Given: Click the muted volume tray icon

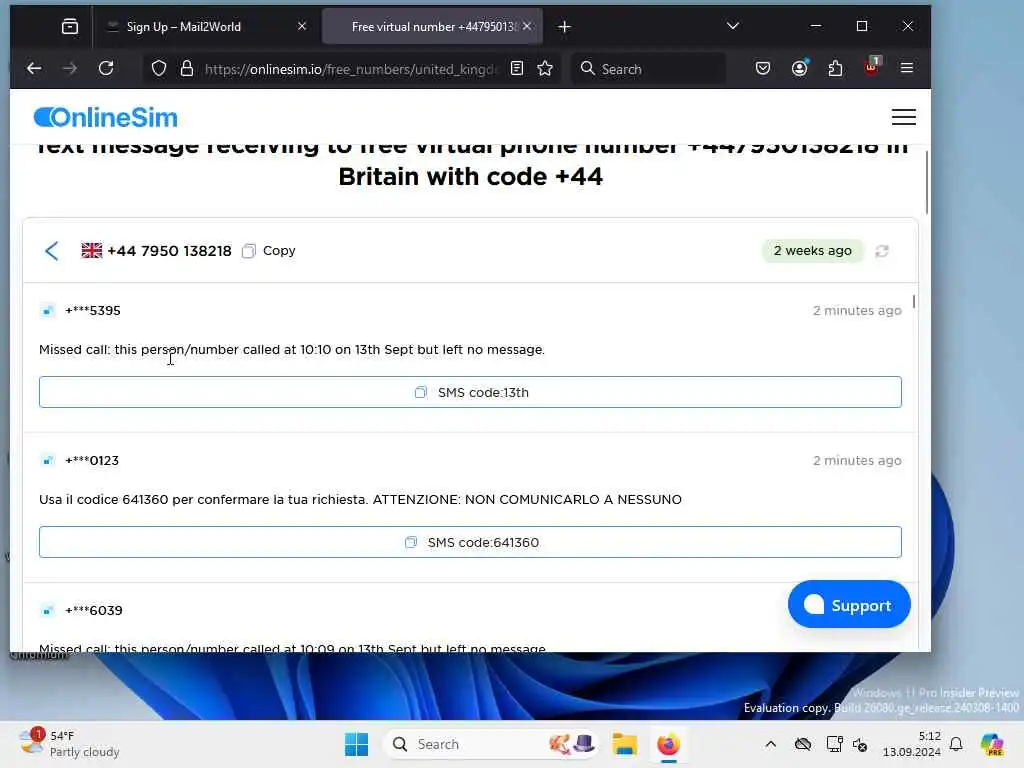Looking at the screenshot, I should click(860, 744).
